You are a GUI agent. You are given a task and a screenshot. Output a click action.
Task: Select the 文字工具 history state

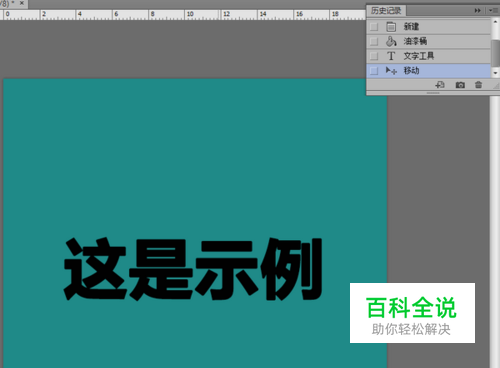point(429,56)
